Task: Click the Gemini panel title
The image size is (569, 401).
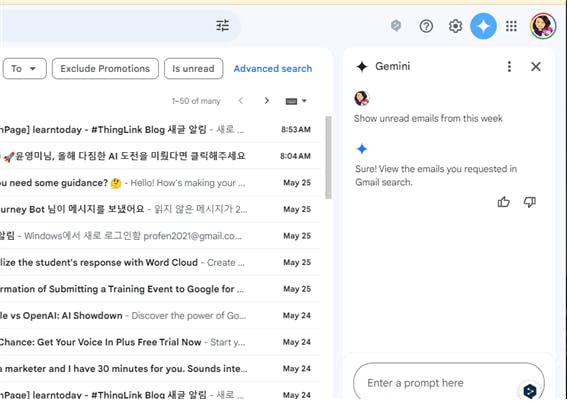Action: [x=392, y=66]
